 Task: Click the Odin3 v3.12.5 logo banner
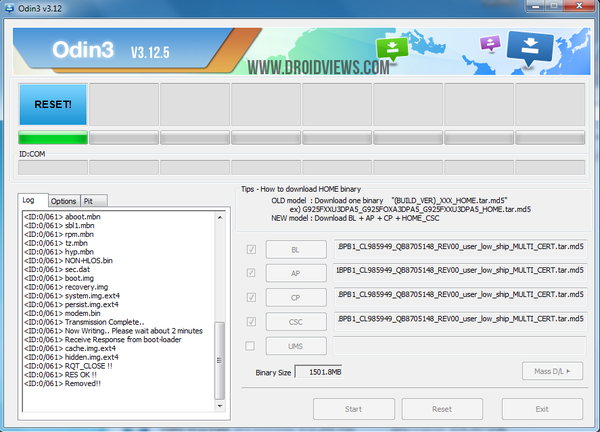tap(98, 48)
